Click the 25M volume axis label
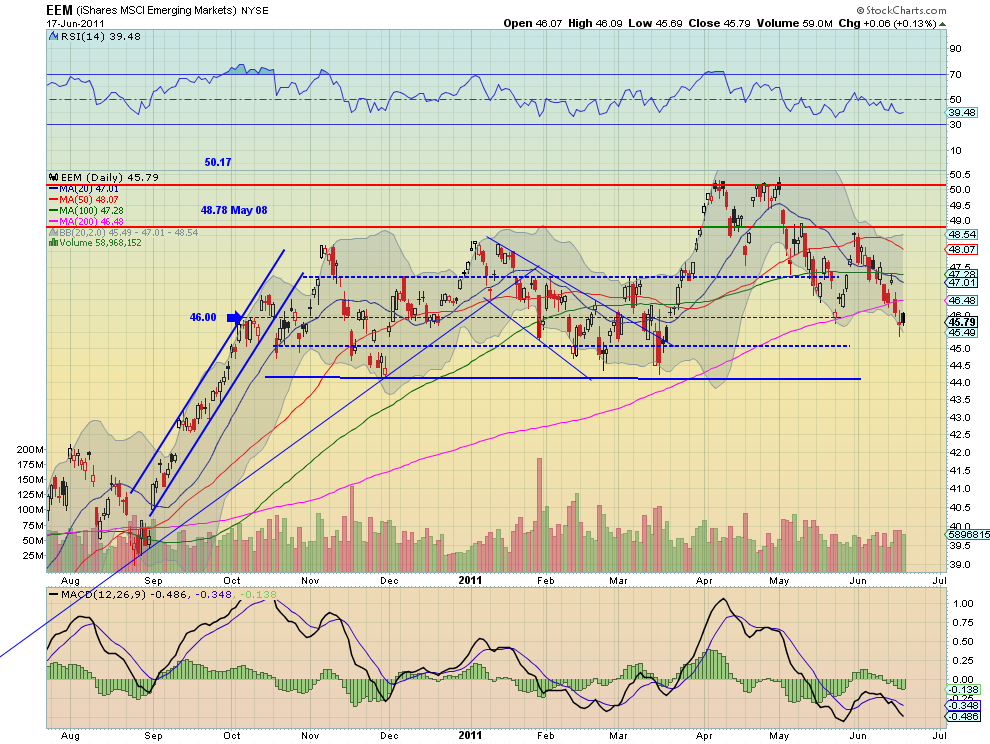990x744 pixels. 33,556
